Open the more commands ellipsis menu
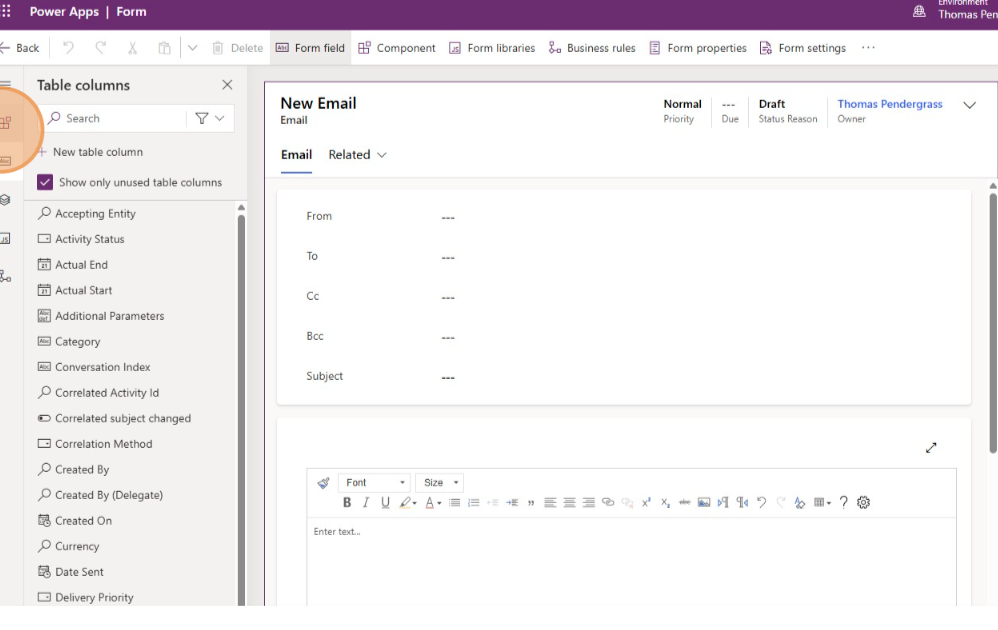998x630 pixels. click(868, 48)
